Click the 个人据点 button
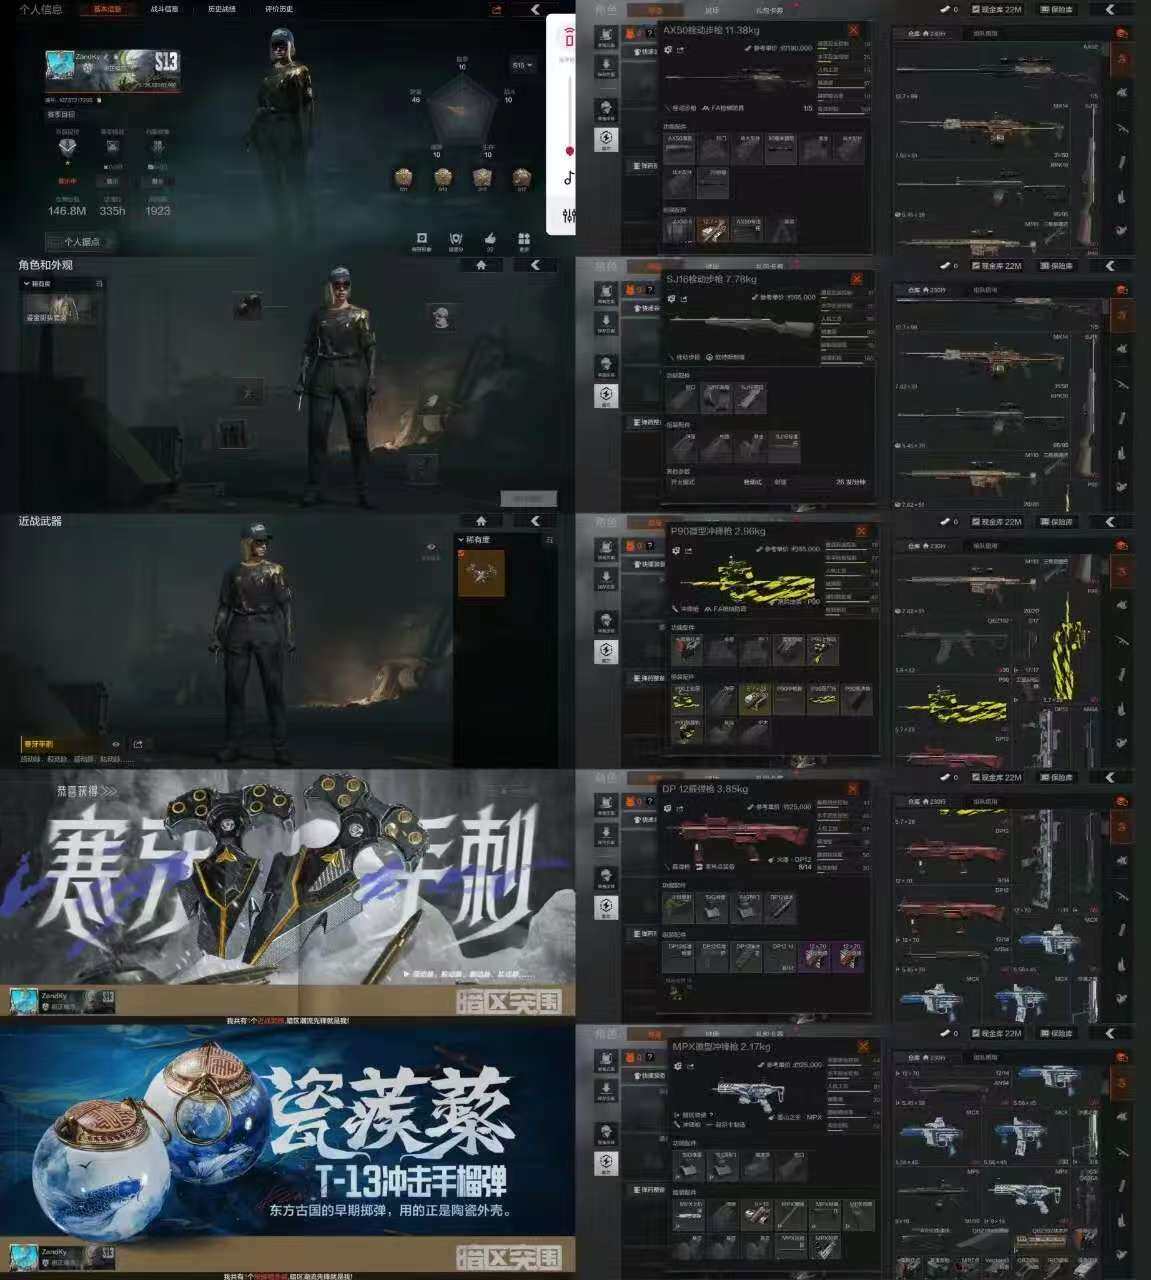Screen dimensions: 1151x1280 coord(80,242)
